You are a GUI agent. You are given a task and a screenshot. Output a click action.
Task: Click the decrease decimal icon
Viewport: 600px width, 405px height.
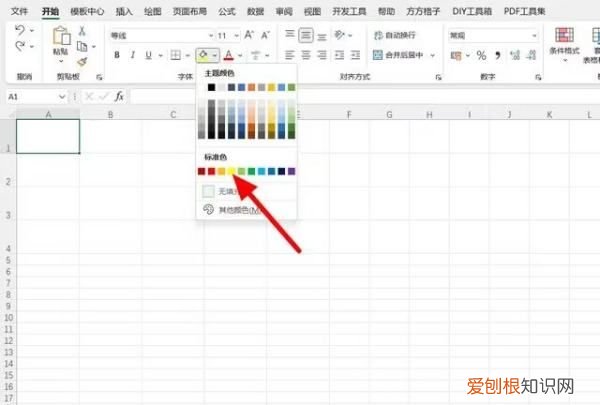[x=531, y=56]
